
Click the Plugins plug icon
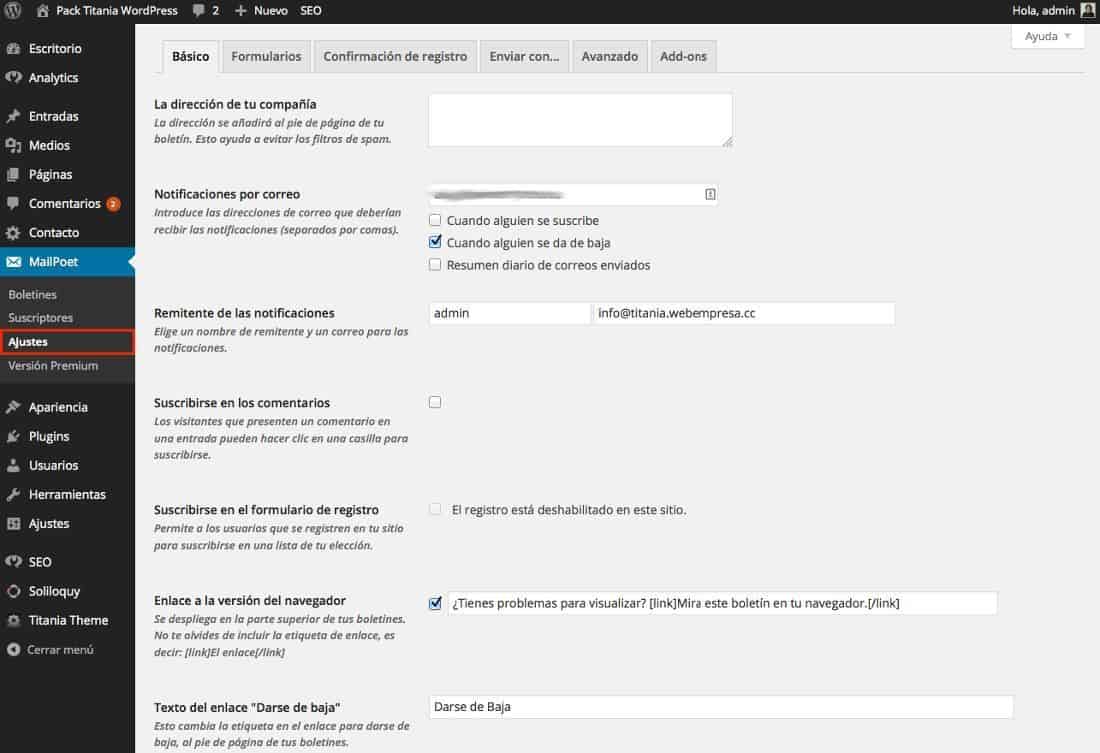click(x=13, y=436)
